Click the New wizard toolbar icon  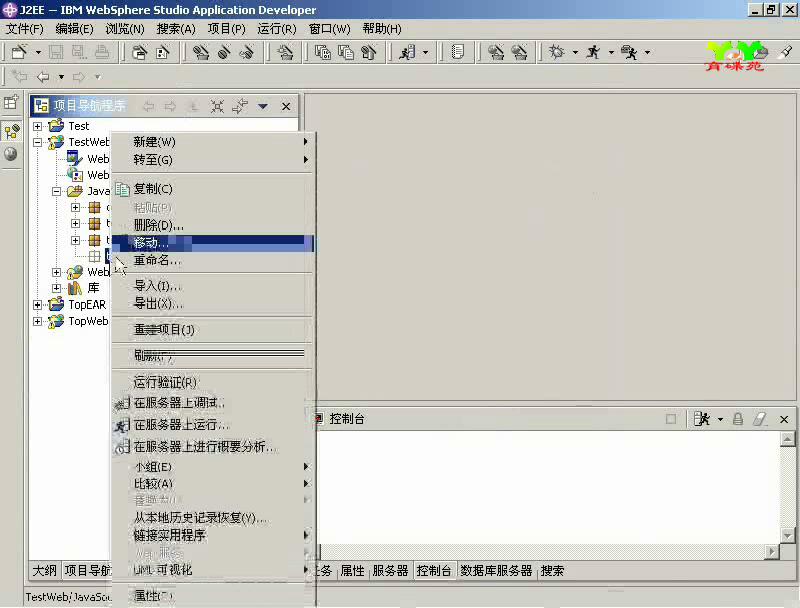pyautogui.click(x=19, y=52)
